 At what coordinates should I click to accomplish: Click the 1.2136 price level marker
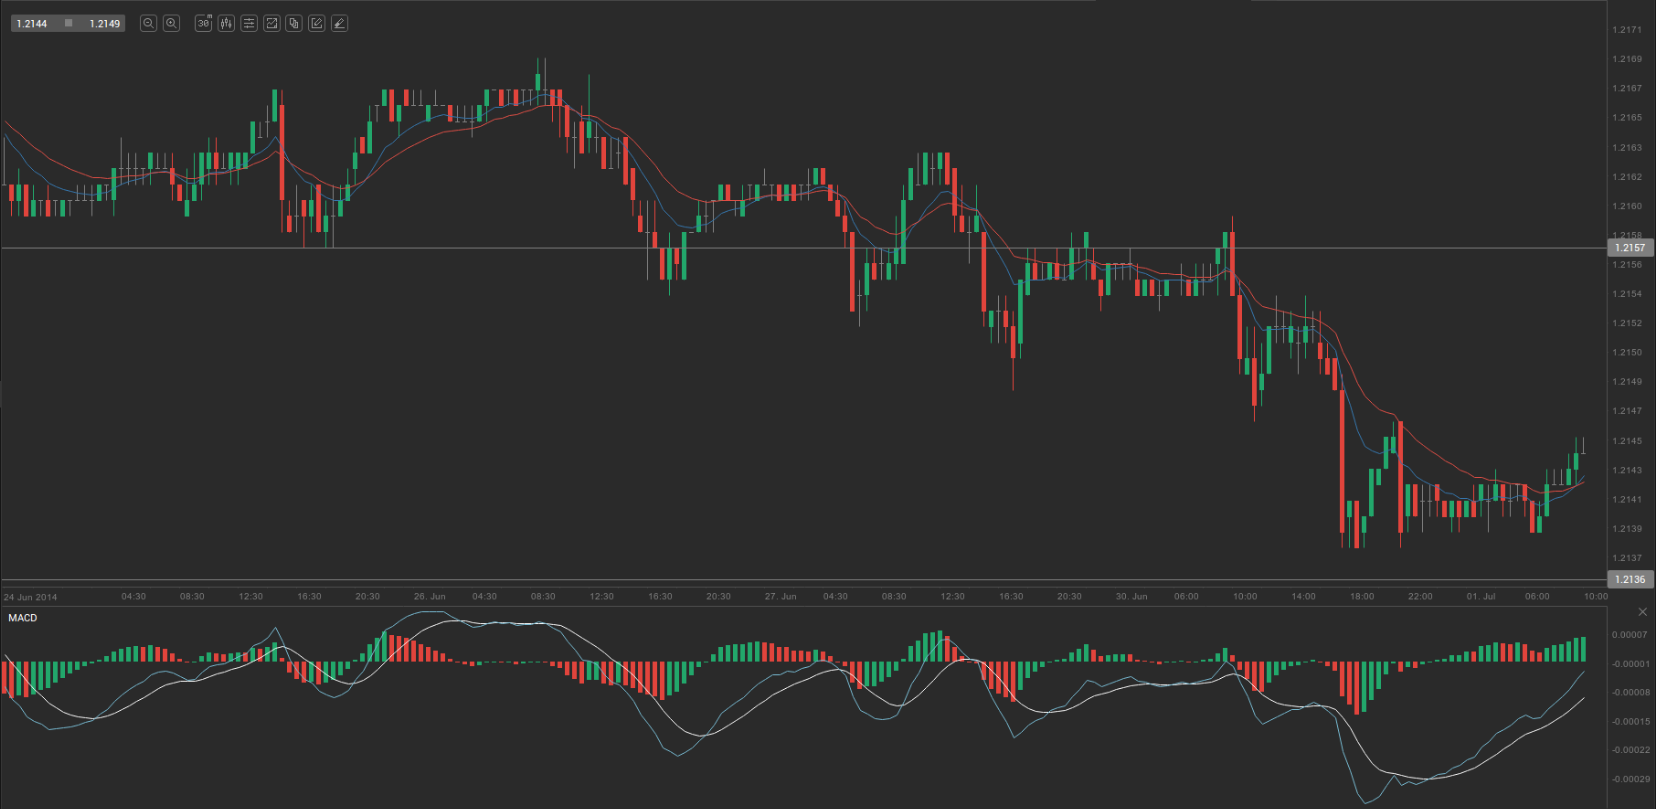(x=1629, y=579)
